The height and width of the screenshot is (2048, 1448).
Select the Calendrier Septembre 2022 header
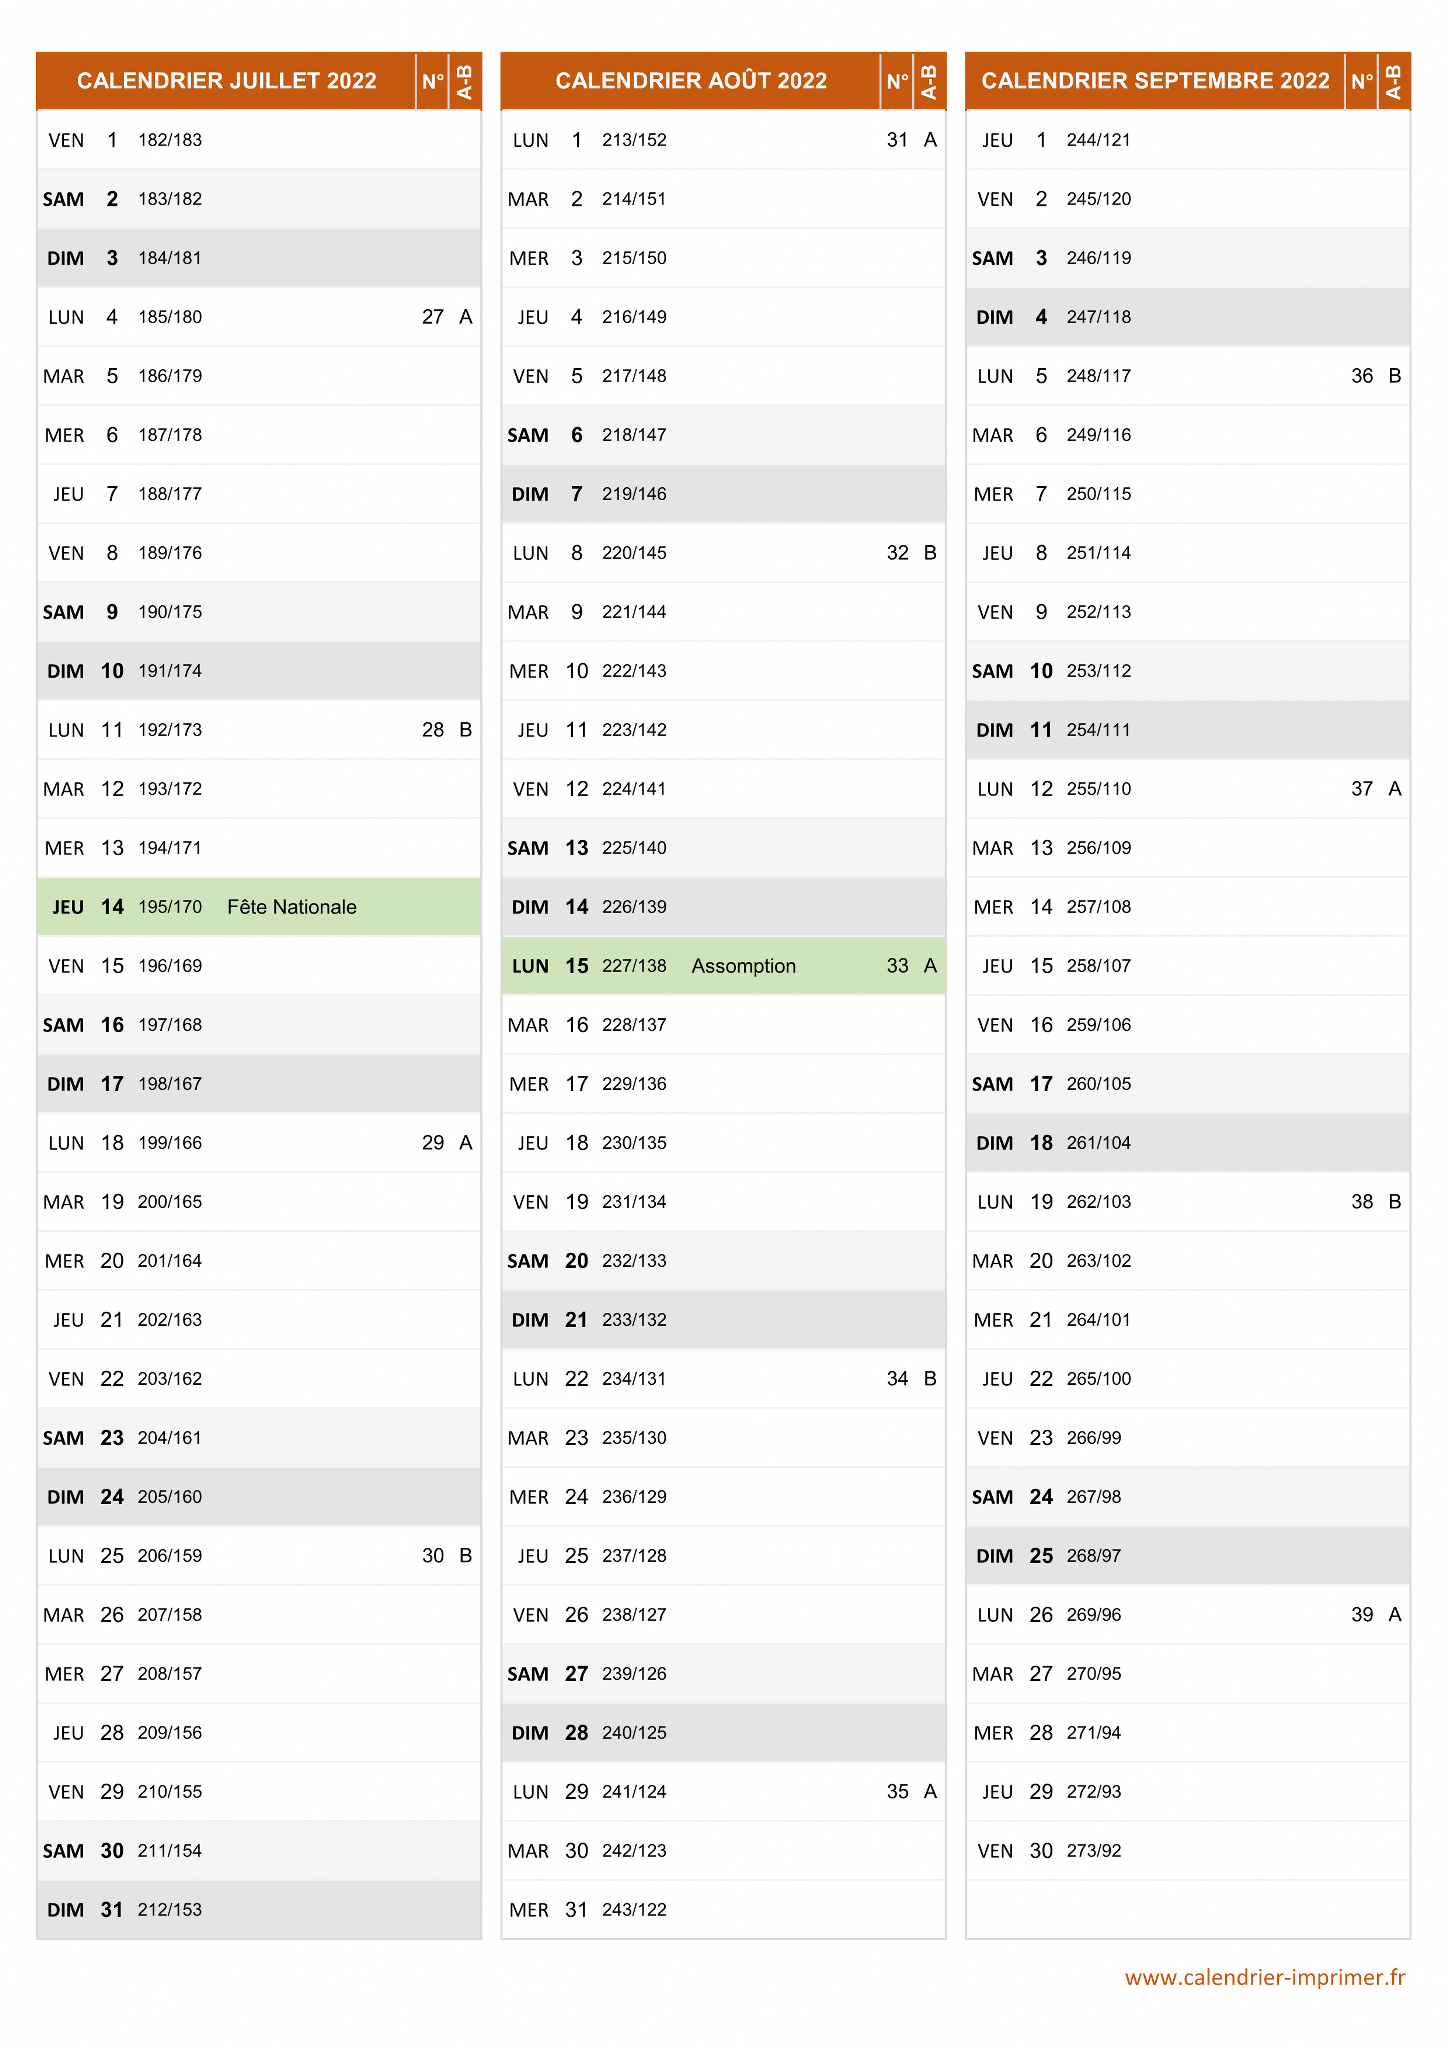1155,81
